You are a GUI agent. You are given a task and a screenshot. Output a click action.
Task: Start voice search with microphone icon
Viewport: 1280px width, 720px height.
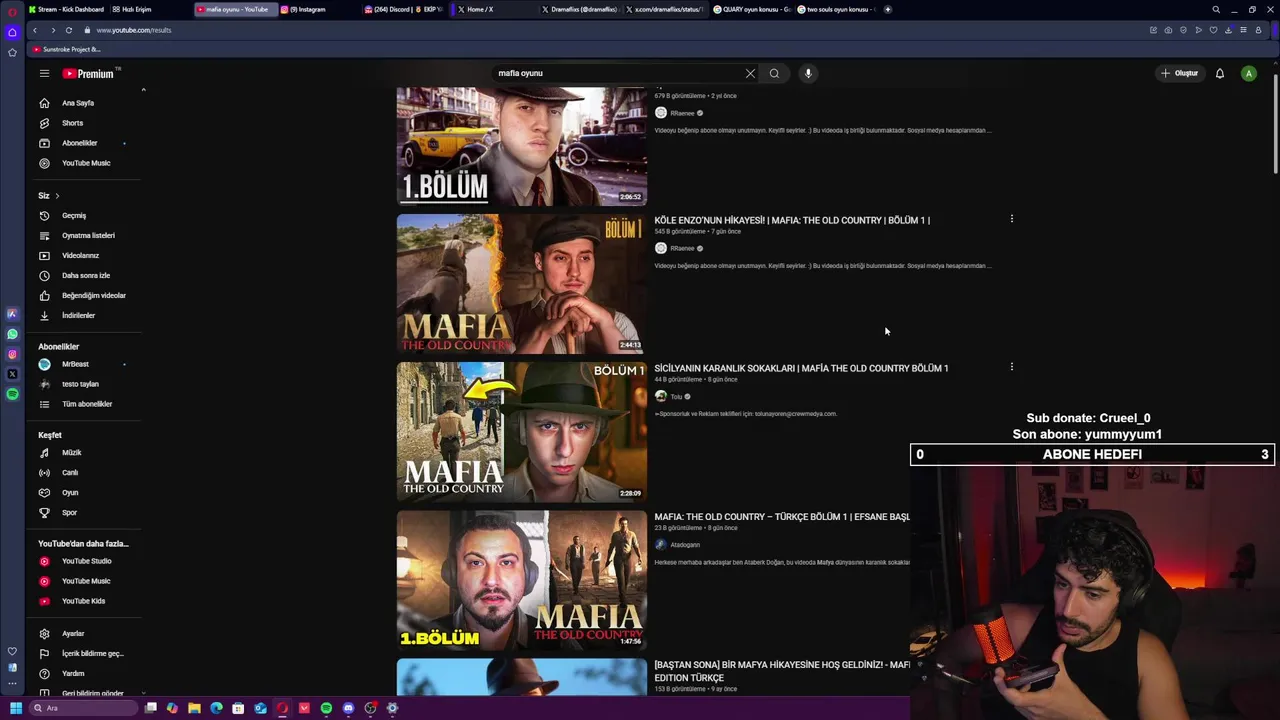pyautogui.click(x=808, y=73)
